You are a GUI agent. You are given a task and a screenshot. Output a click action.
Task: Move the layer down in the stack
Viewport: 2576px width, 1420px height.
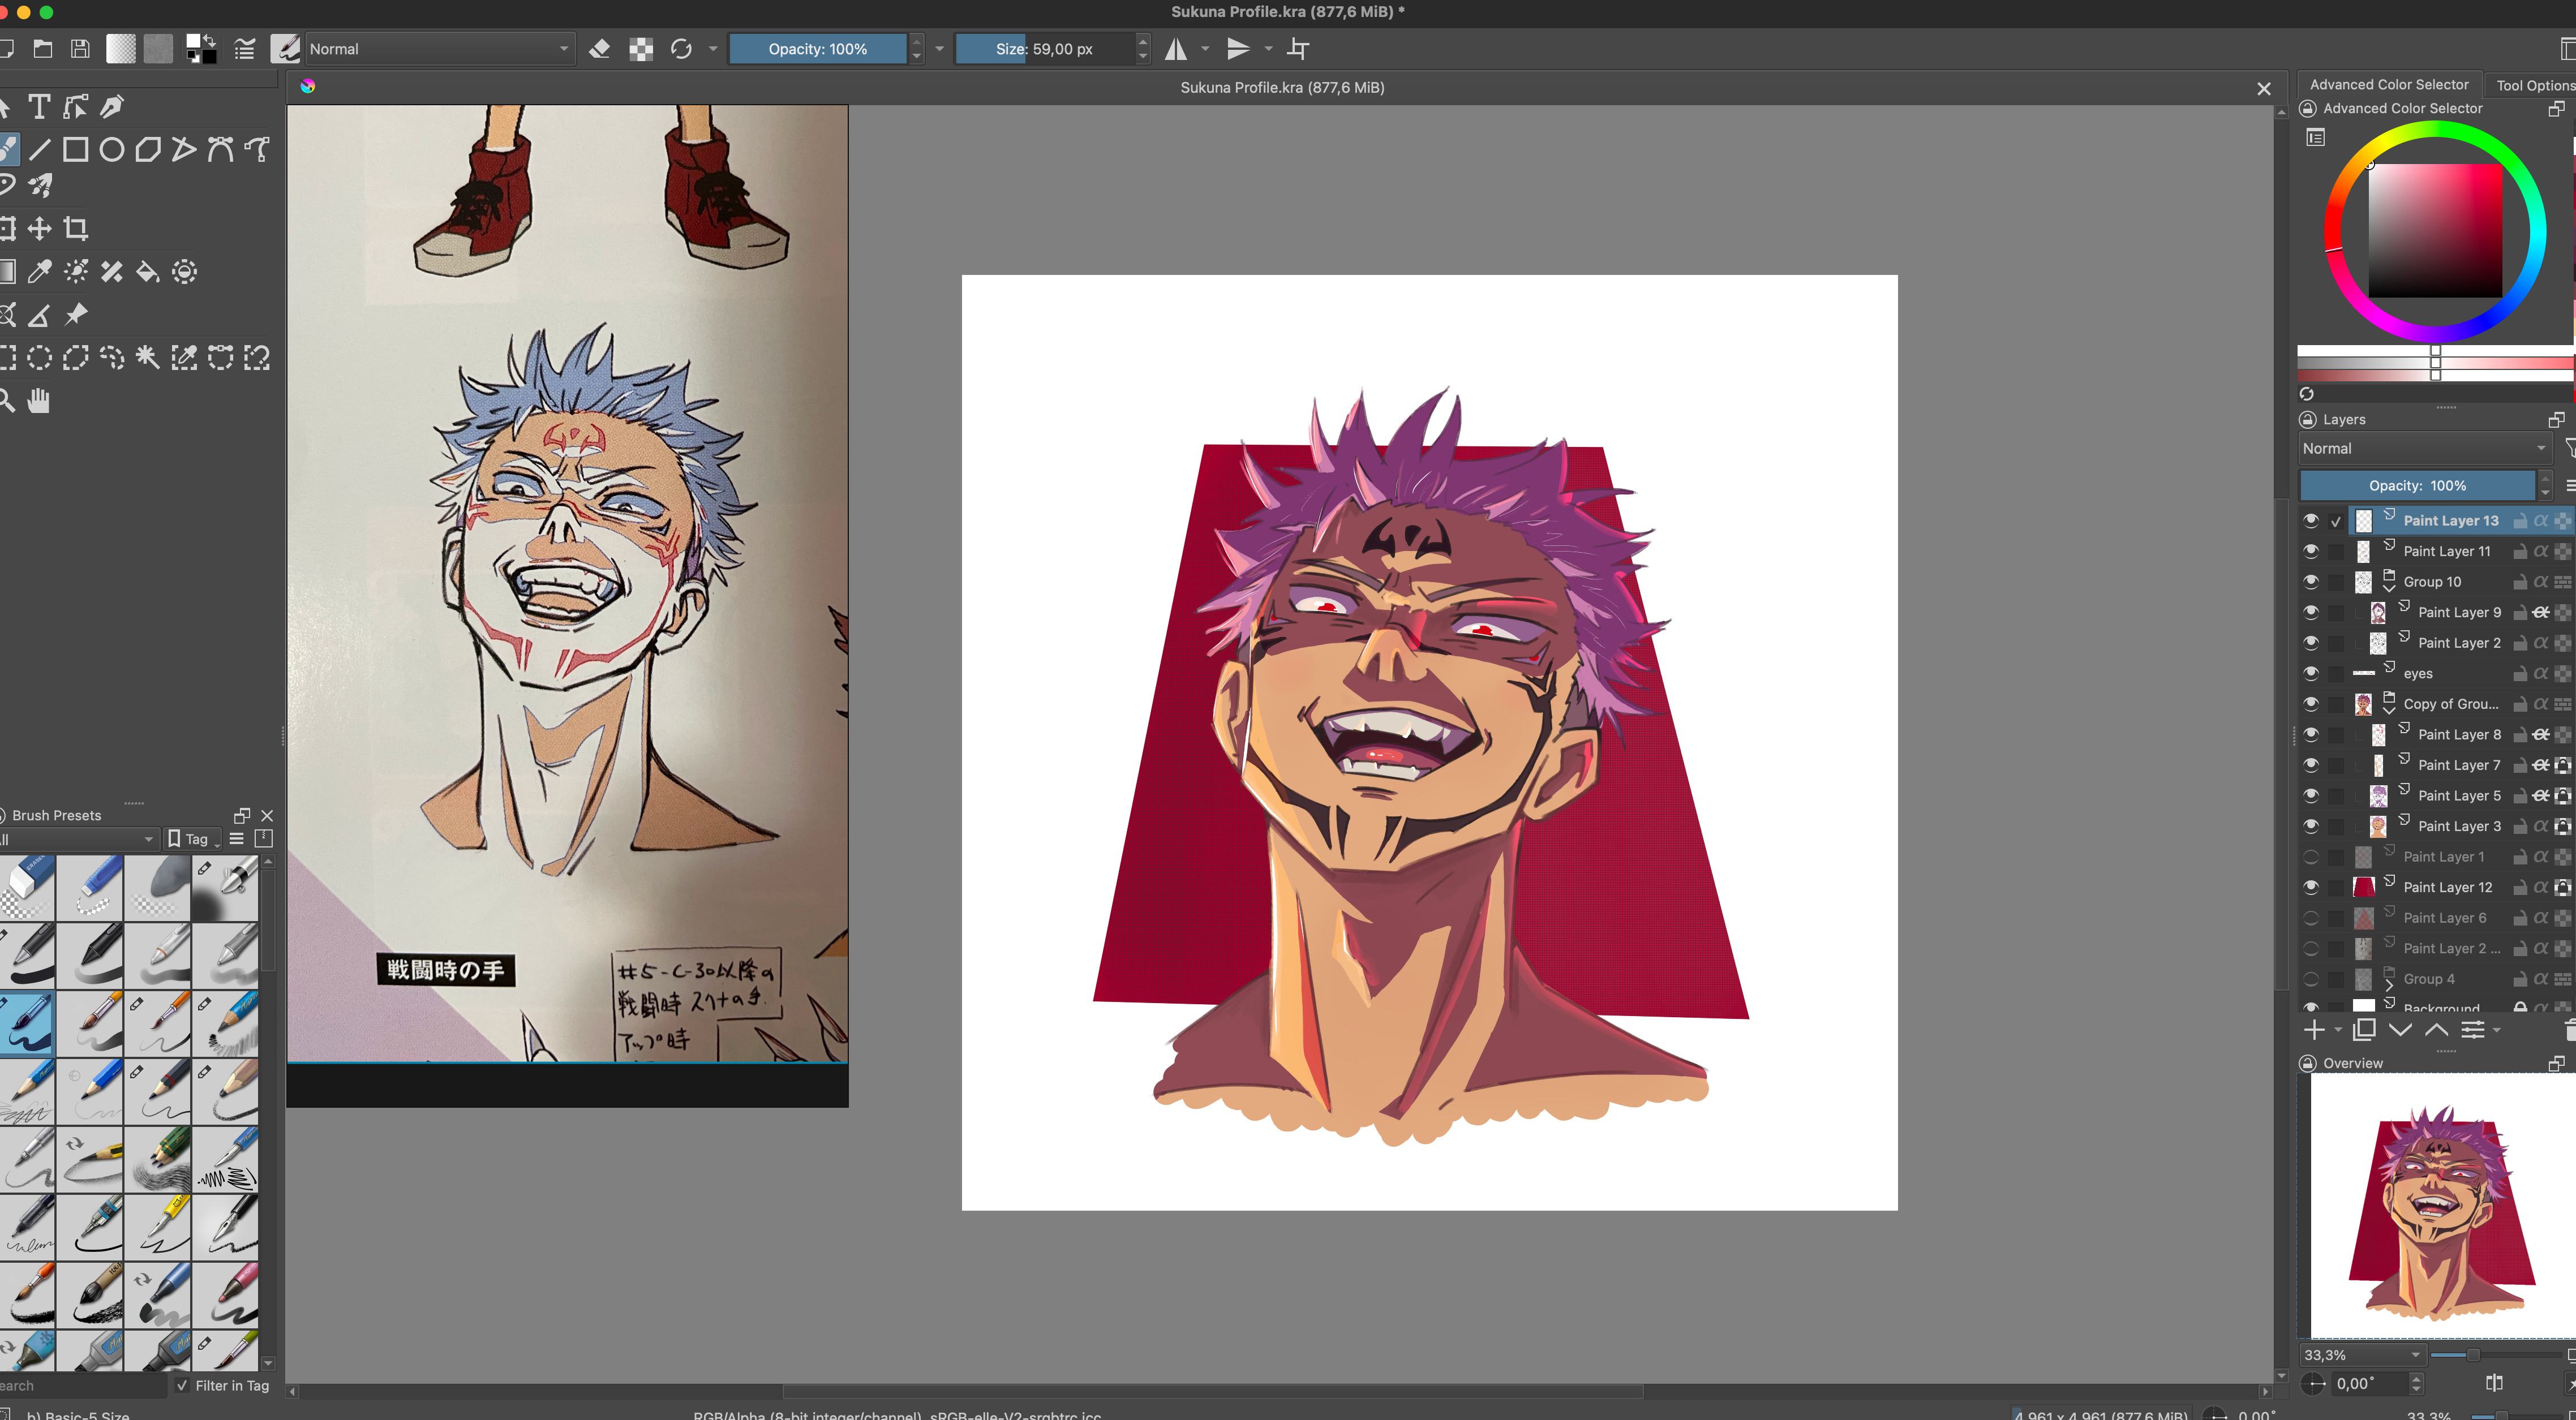click(2400, 1030)
